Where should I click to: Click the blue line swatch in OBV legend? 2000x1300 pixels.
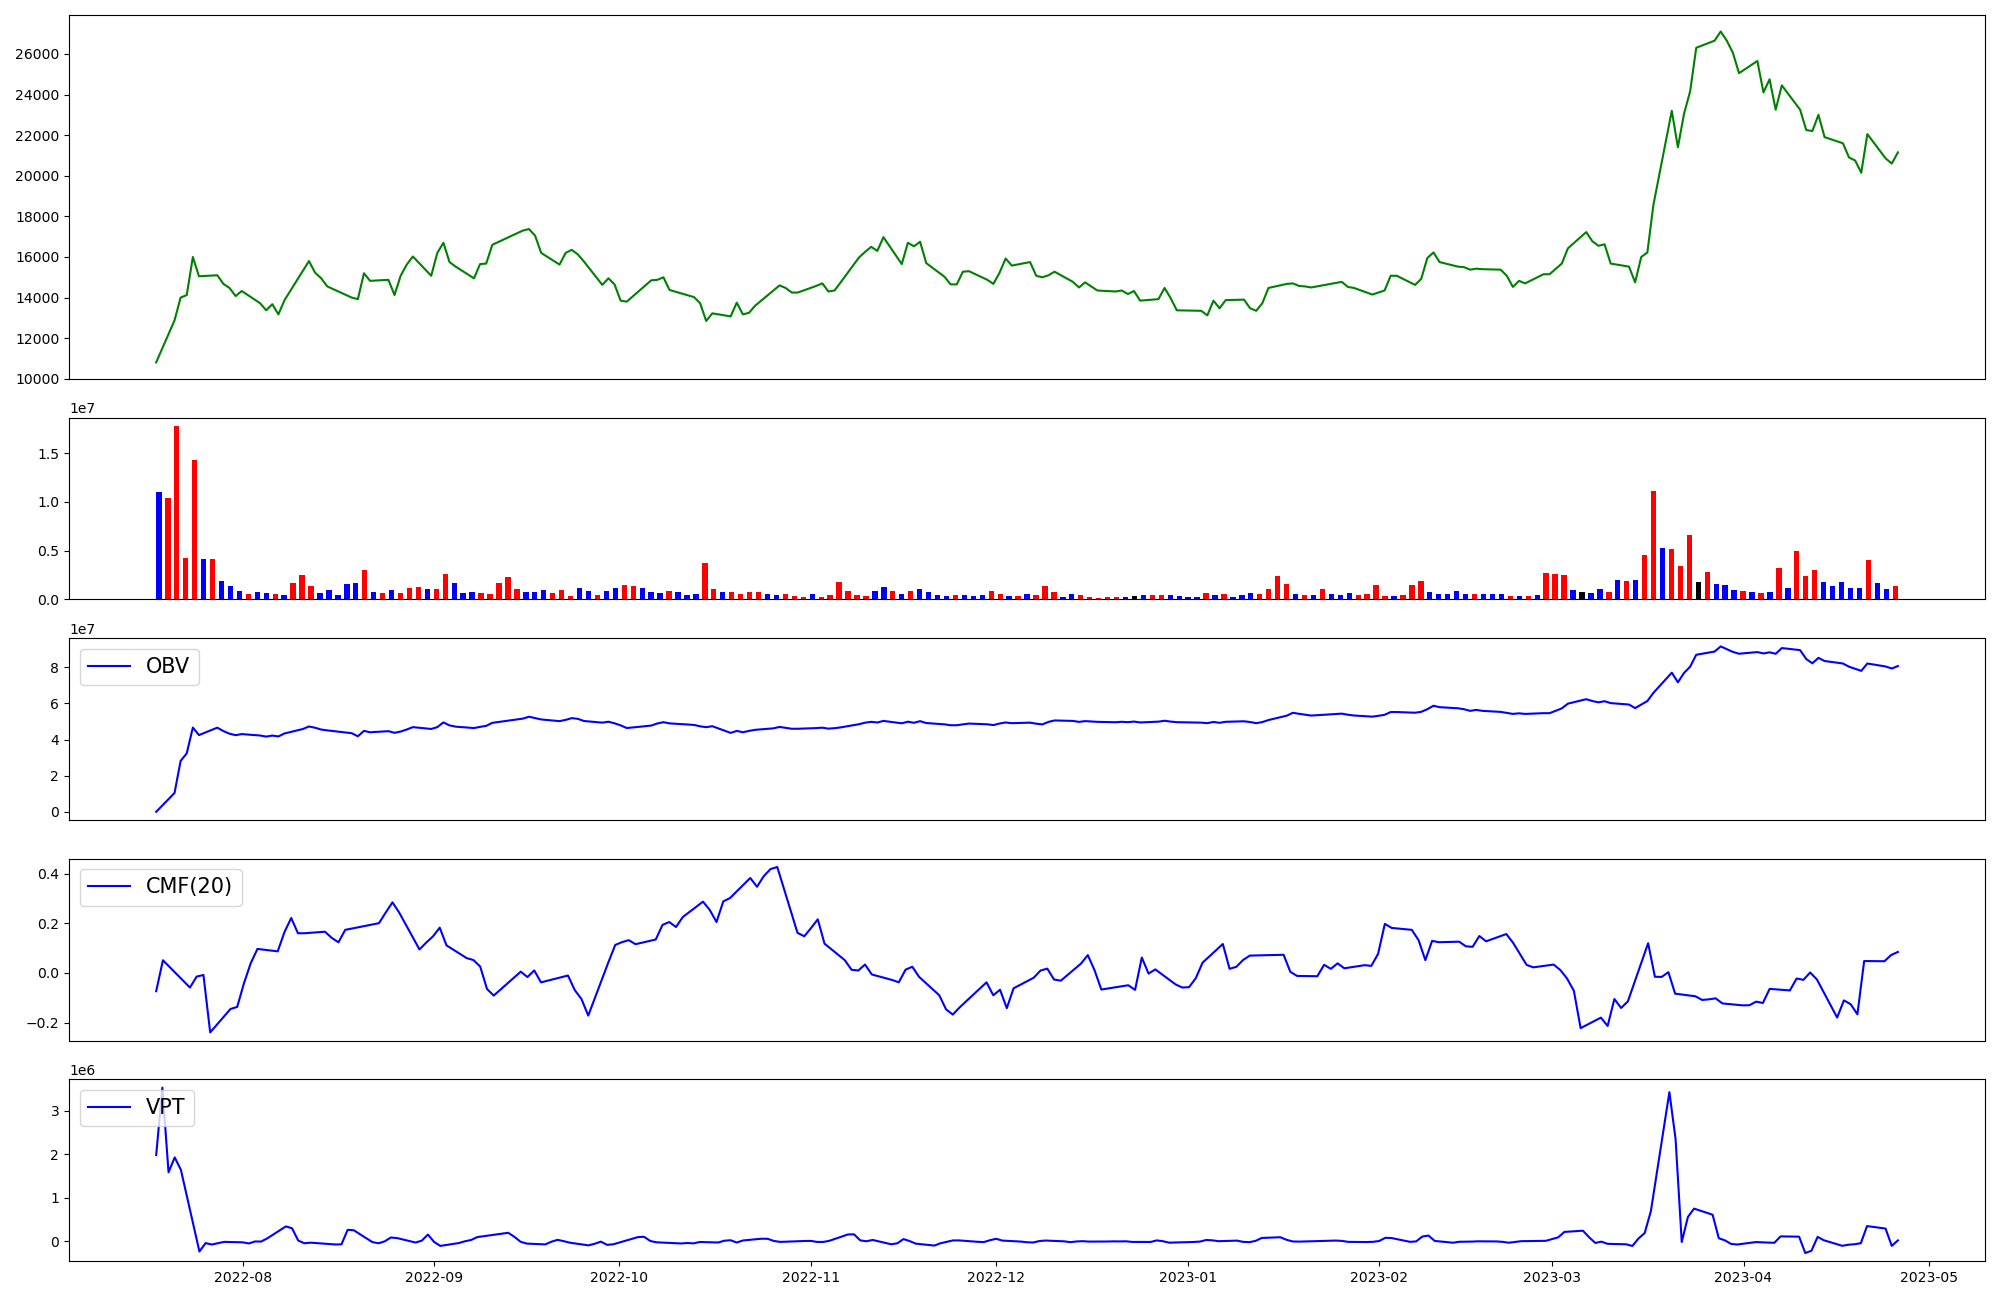110,667
